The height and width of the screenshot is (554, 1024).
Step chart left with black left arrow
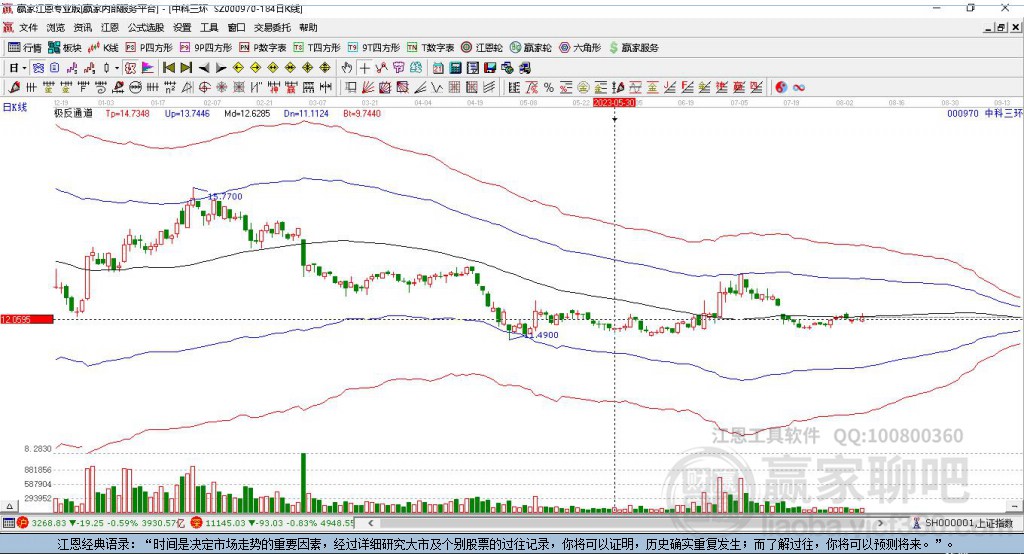coord(204,68)
